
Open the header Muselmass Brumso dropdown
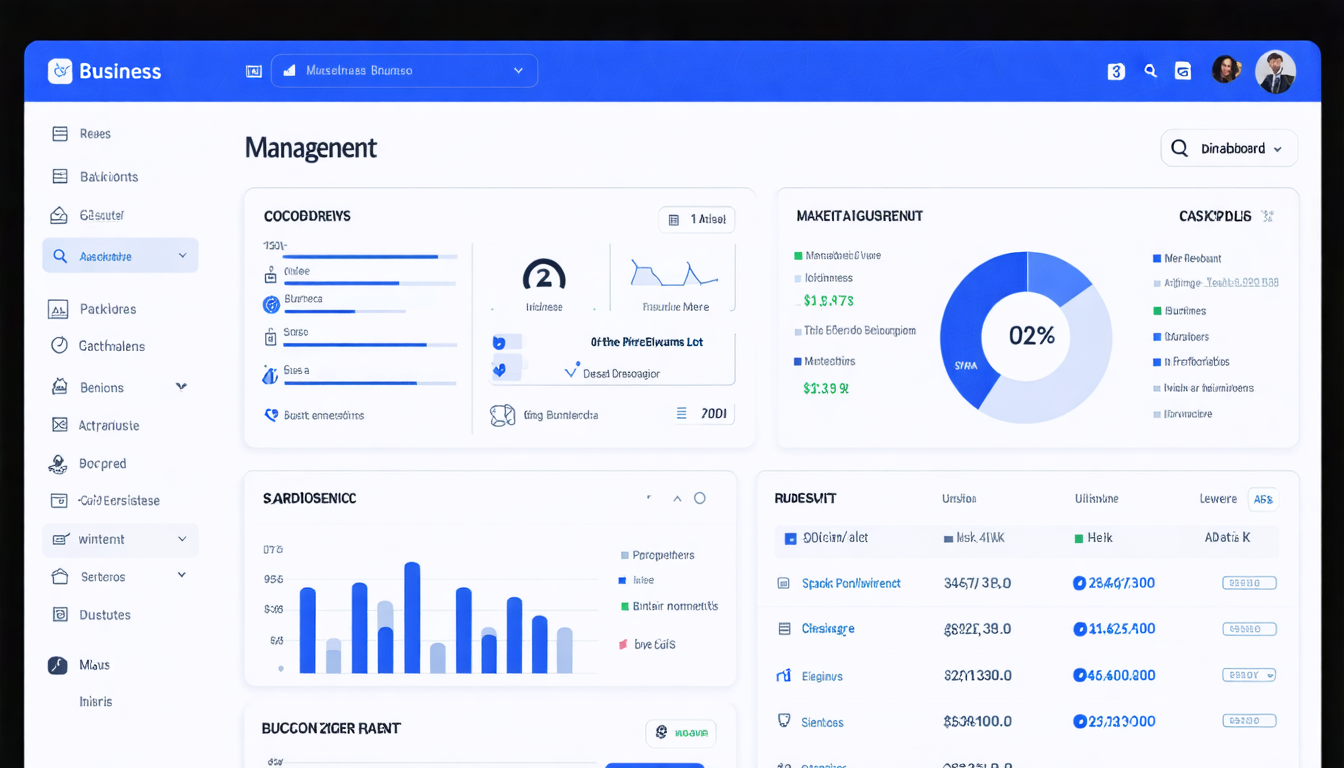pyautogui.click(x=404, y=71)
